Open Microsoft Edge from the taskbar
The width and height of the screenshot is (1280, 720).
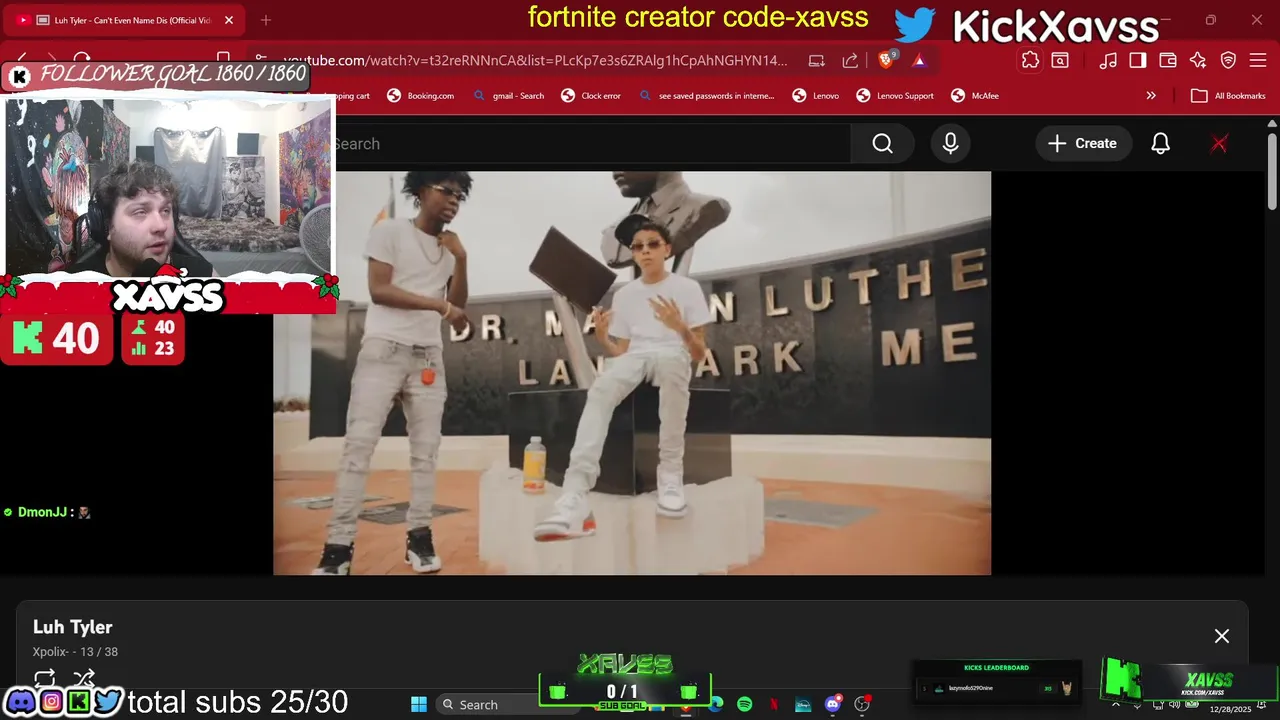[x=715, y=705]
